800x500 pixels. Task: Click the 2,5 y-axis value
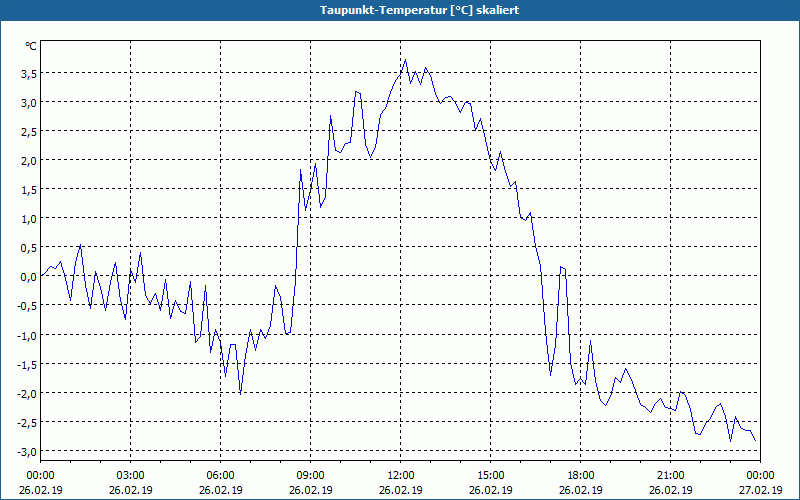(x=29, y=132)
